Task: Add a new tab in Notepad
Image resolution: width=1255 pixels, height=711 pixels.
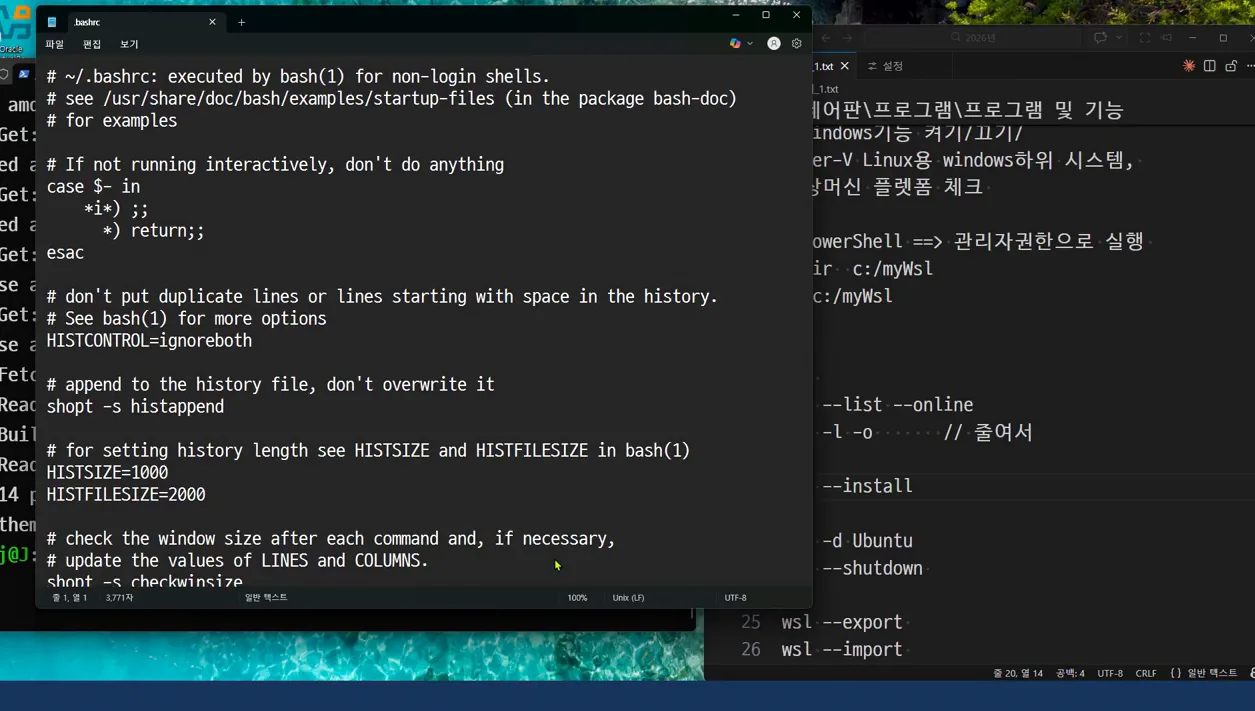Action: coord(241,22)
